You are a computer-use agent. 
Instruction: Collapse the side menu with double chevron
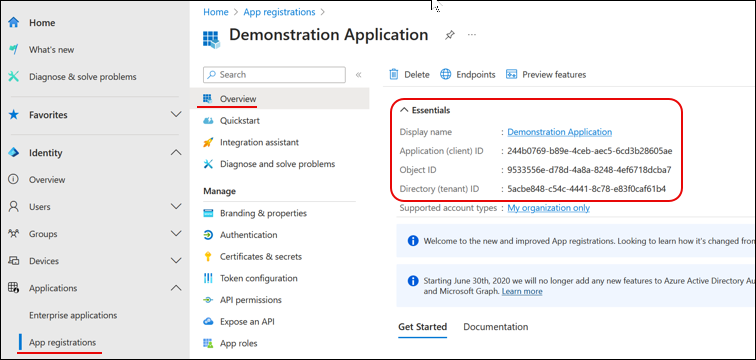click(358, 75)
